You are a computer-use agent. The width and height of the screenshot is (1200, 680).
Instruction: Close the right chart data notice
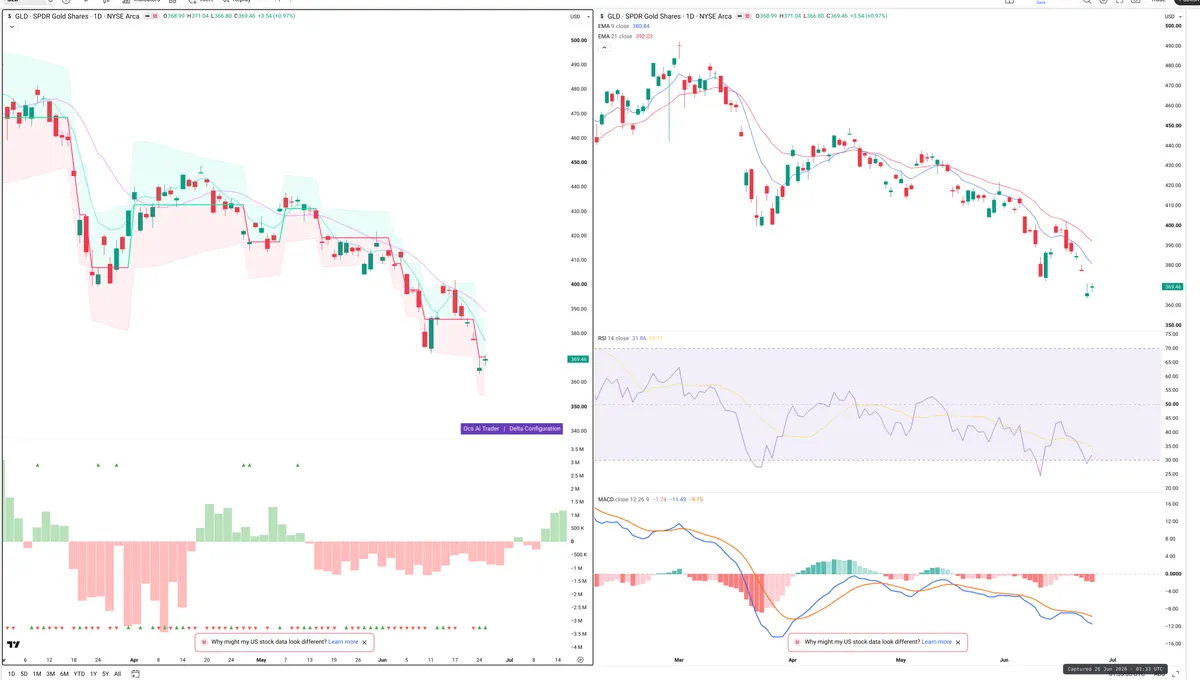(x=958, y=642)
